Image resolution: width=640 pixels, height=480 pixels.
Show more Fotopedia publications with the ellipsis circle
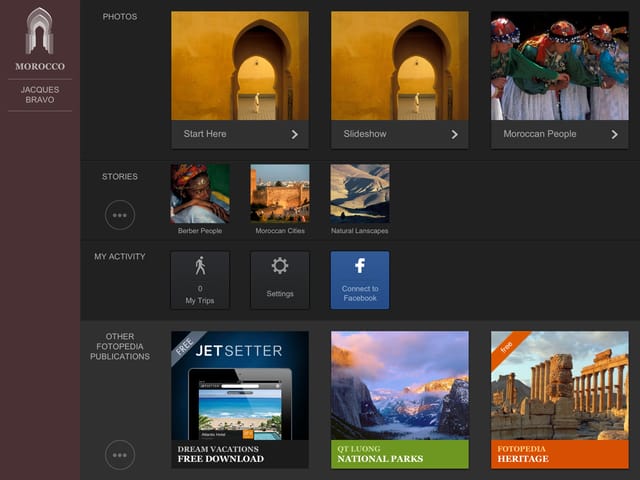click(x=120, y=455)
